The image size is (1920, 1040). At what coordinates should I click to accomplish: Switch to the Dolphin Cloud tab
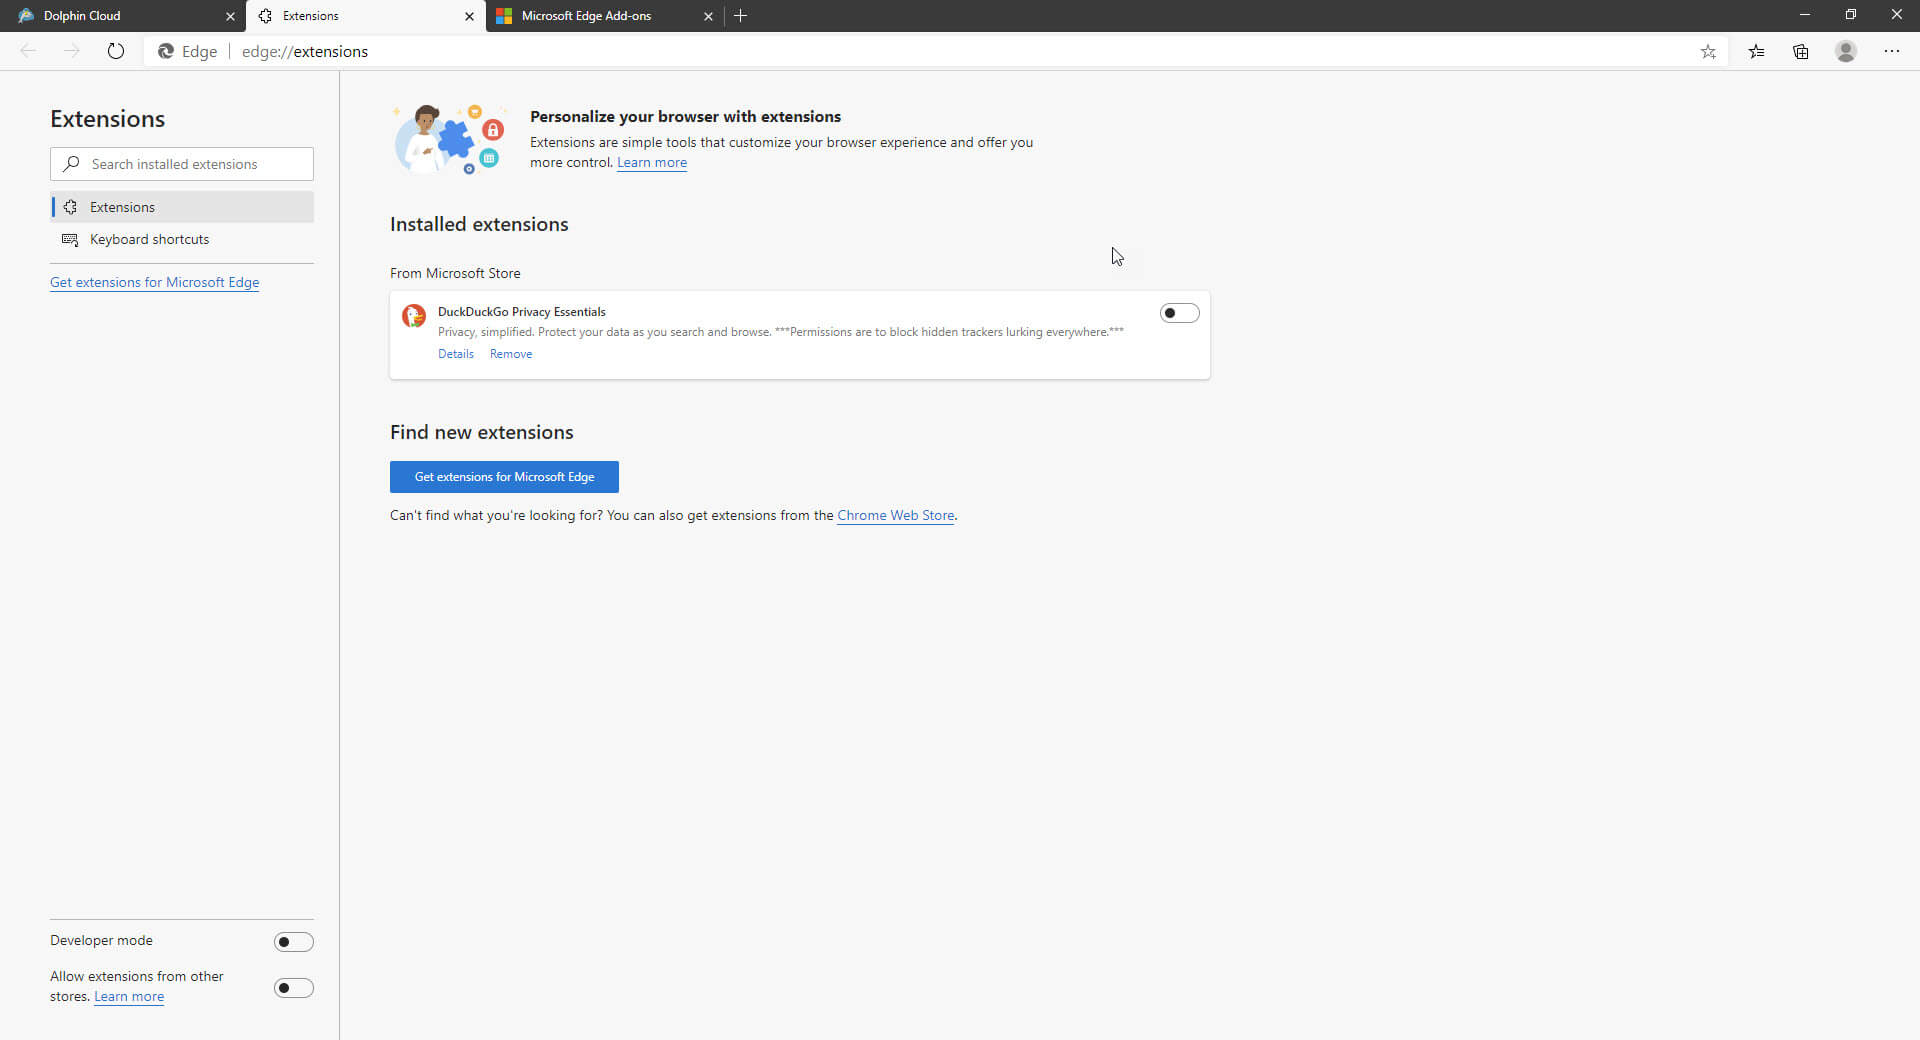coord(122,16)
